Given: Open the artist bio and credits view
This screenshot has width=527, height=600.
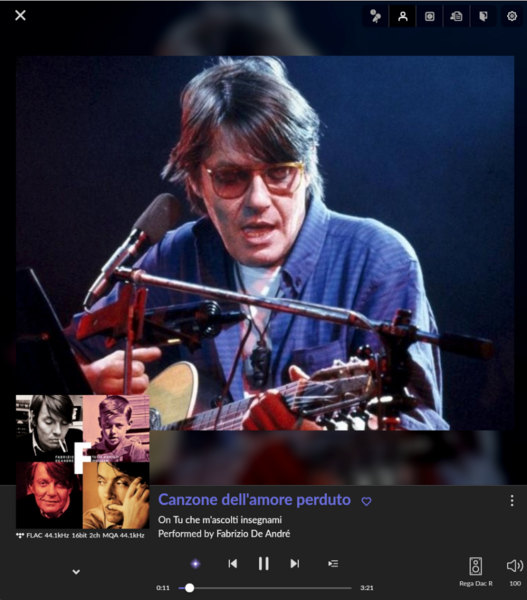Looking at the screenshot, I should (x=456, y=16).
